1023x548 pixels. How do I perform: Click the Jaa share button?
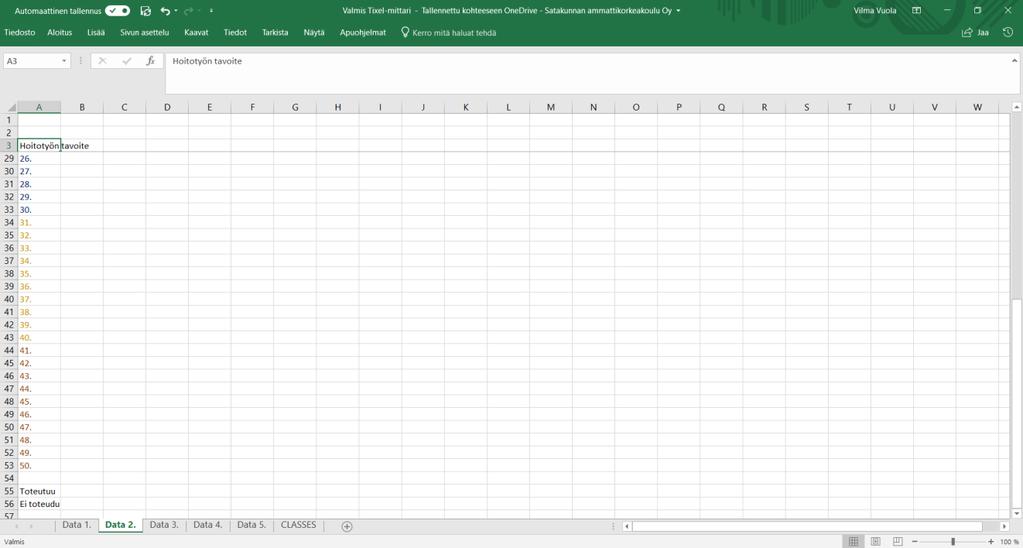pos(975,33)
